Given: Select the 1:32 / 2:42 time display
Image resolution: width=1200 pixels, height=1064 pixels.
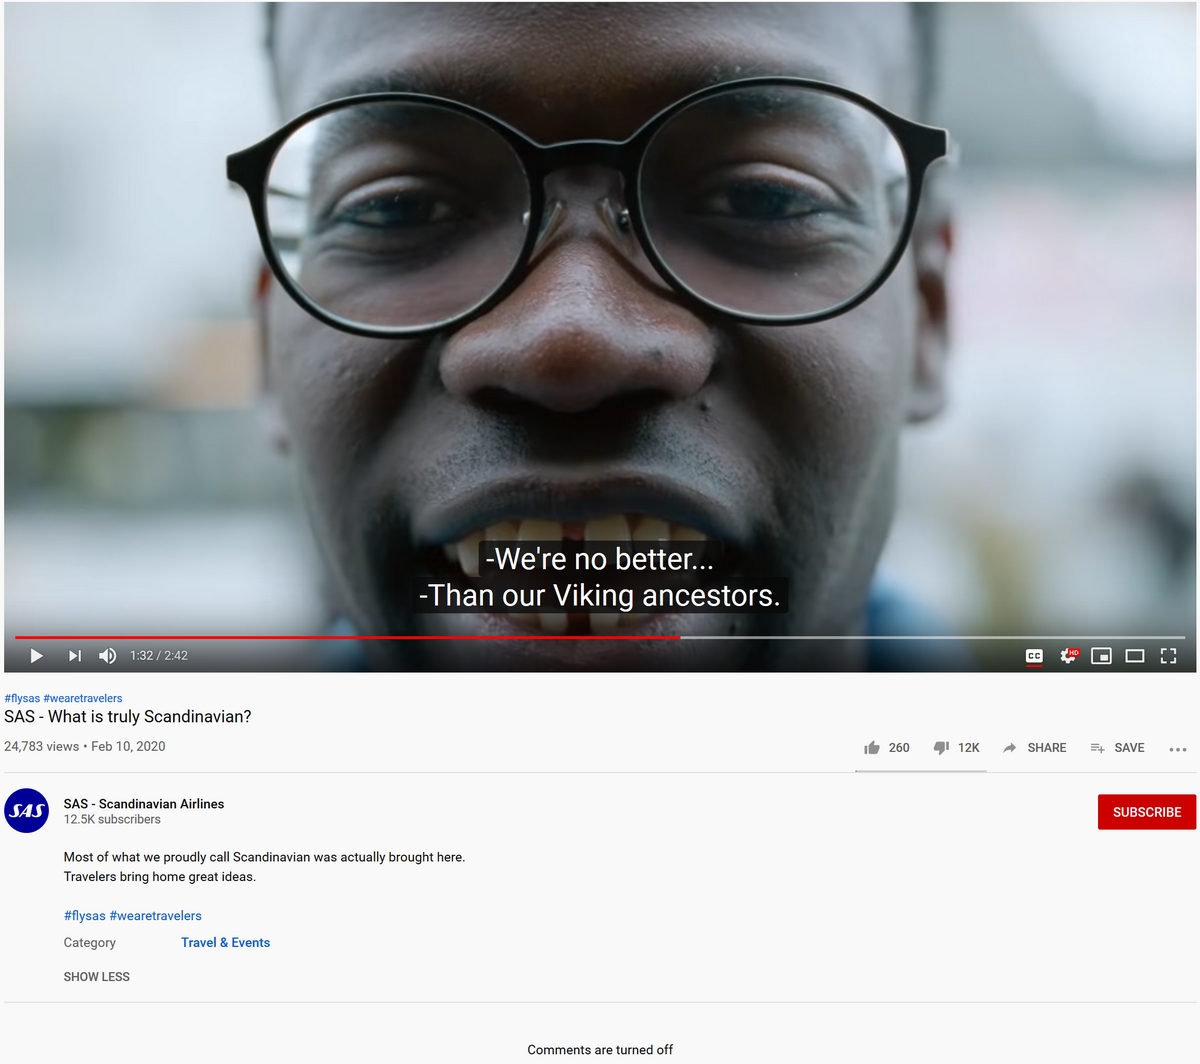Looking at the screenshot, I should [159, 656].
